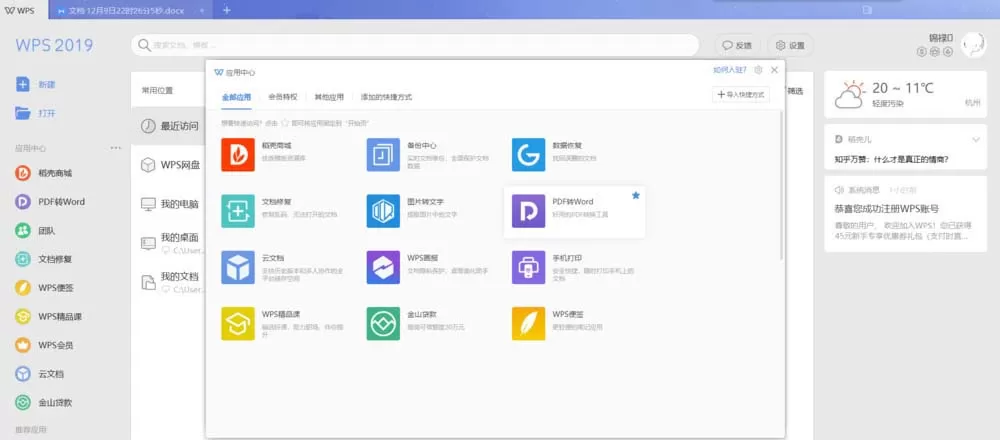
Task: Switch to 会员特权 tab
Action: click(283, 98)
